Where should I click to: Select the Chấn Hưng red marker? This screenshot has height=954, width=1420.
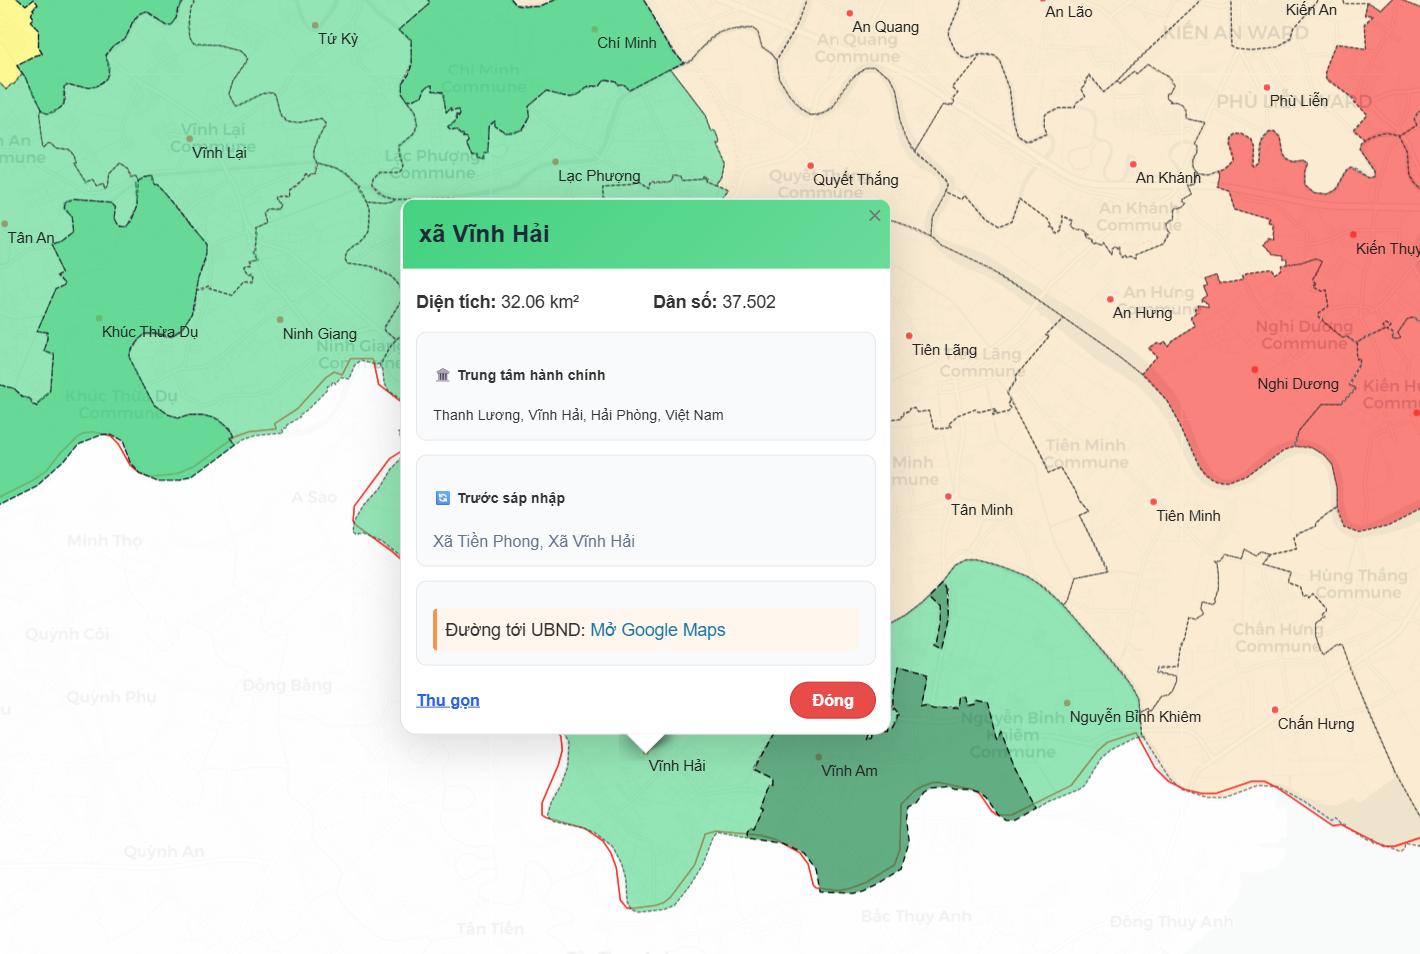[x=1275, y=710]
